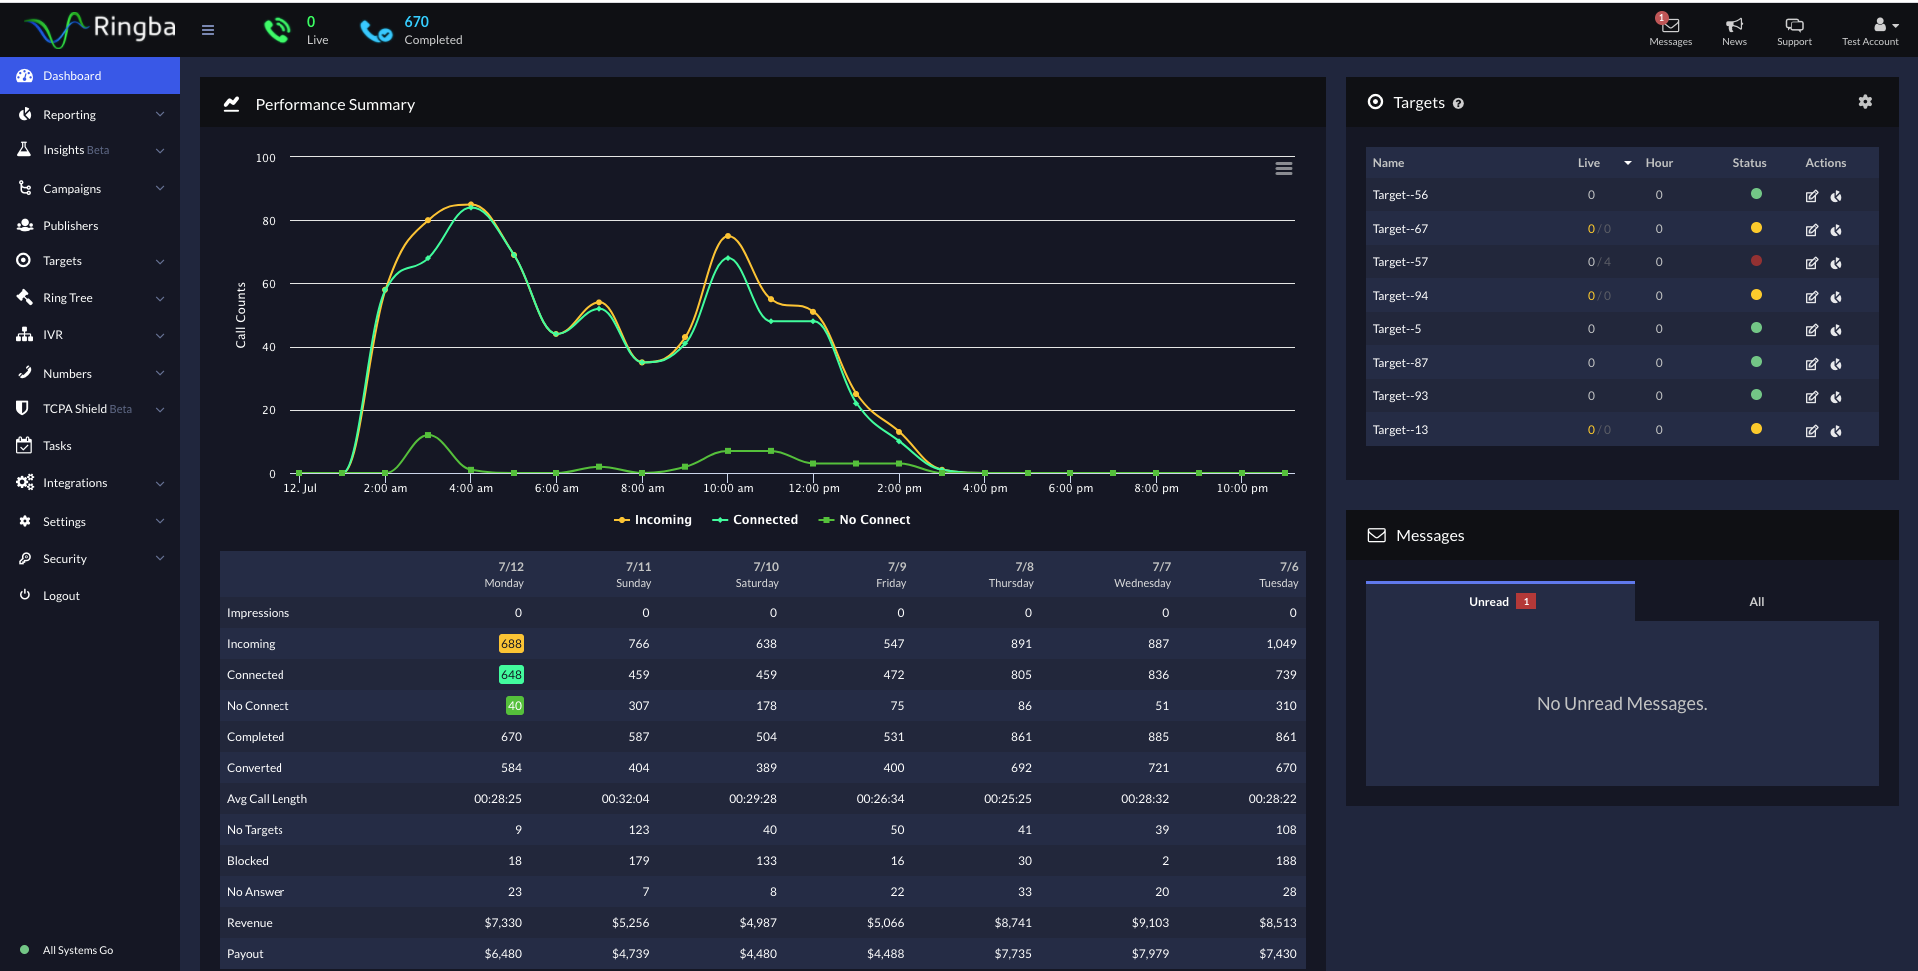This screenshot has height=971, width=1918.
Task: Toggle Connected series in chart legend
Action: tap(755, 520)
